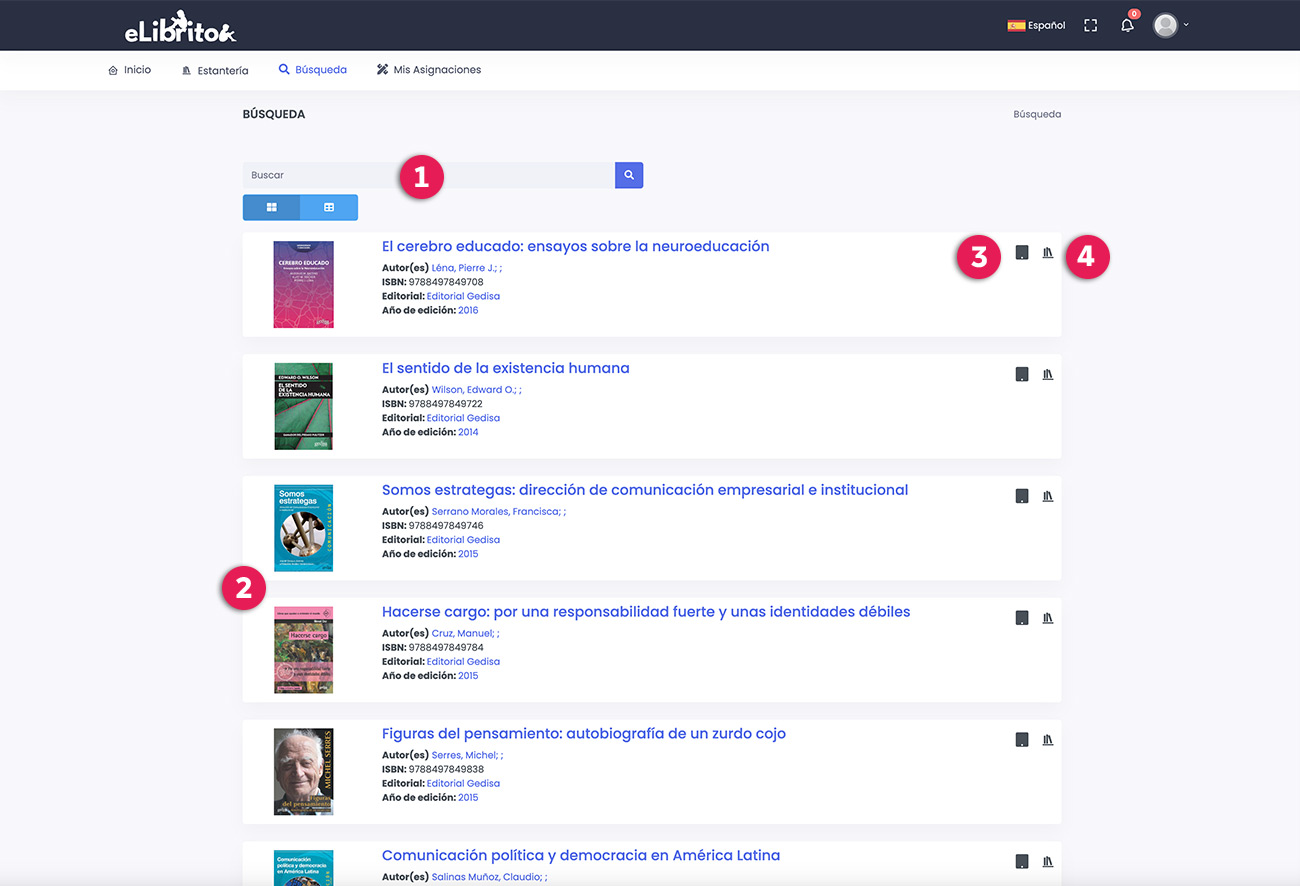Shelf icon for Comunicación política y democracia
Viewport: 1300px width, 886px height.
point(1048,862)
